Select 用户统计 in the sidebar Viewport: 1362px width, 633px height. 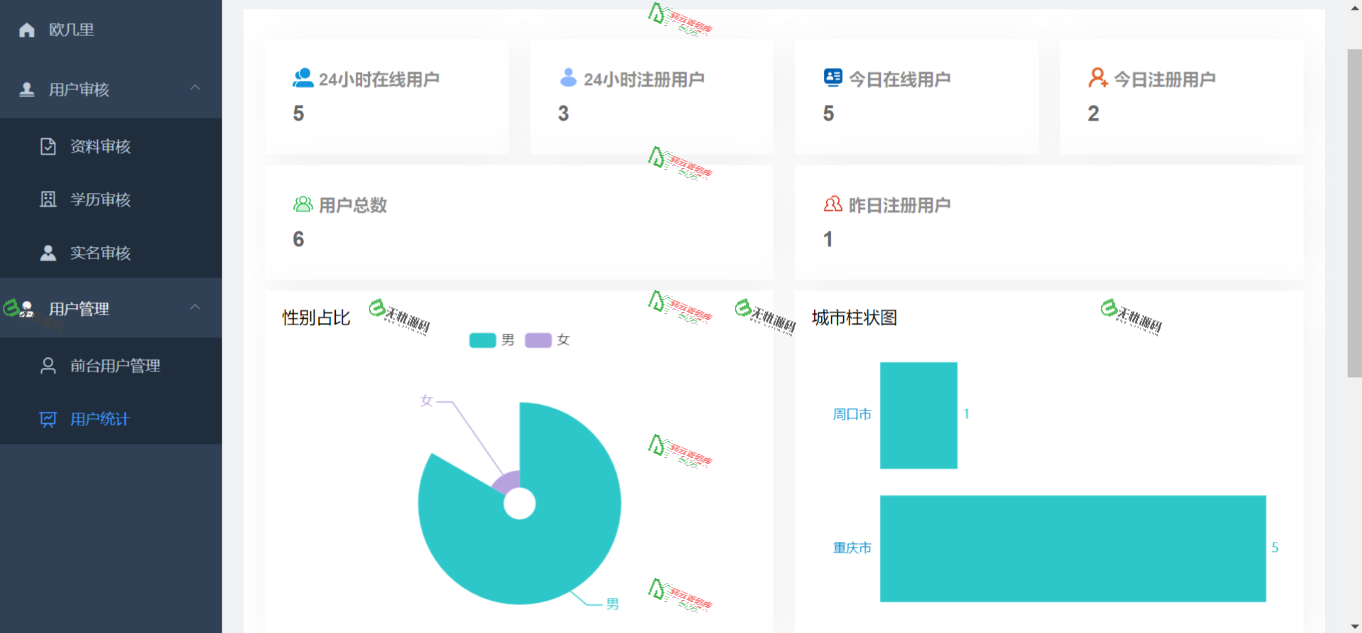tap(100, 419)
